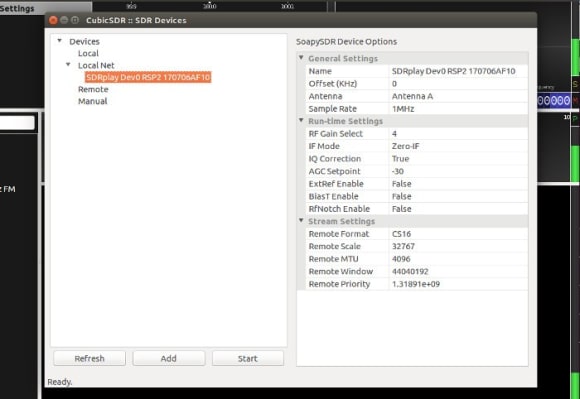
Task: Select the Local Net tree entry
Action: pyautogui.click(x=96, y=65)
